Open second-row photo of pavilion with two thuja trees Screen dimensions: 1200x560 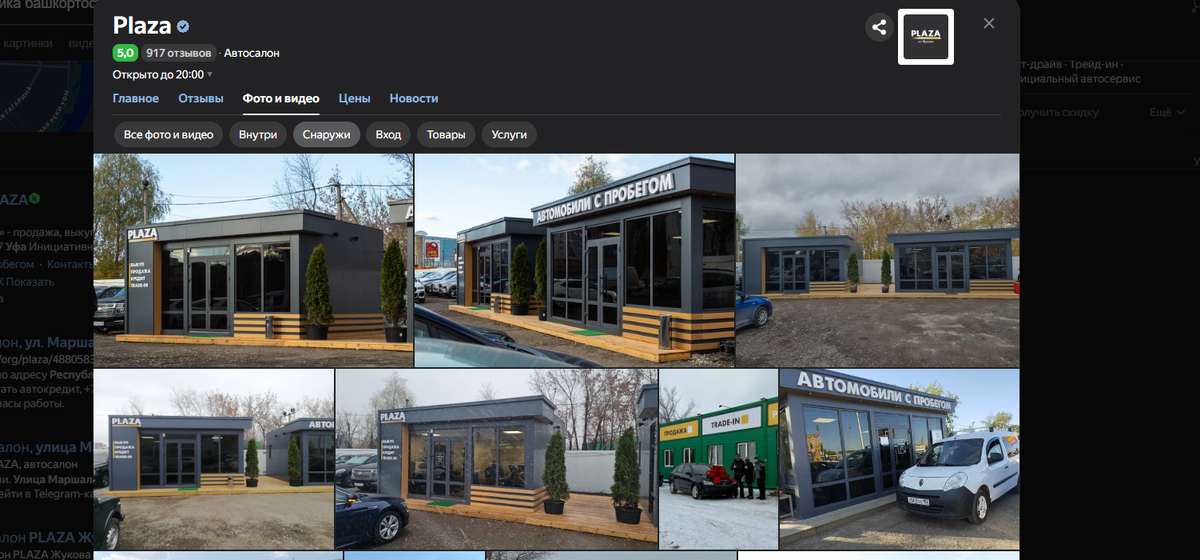pos(497,459)
